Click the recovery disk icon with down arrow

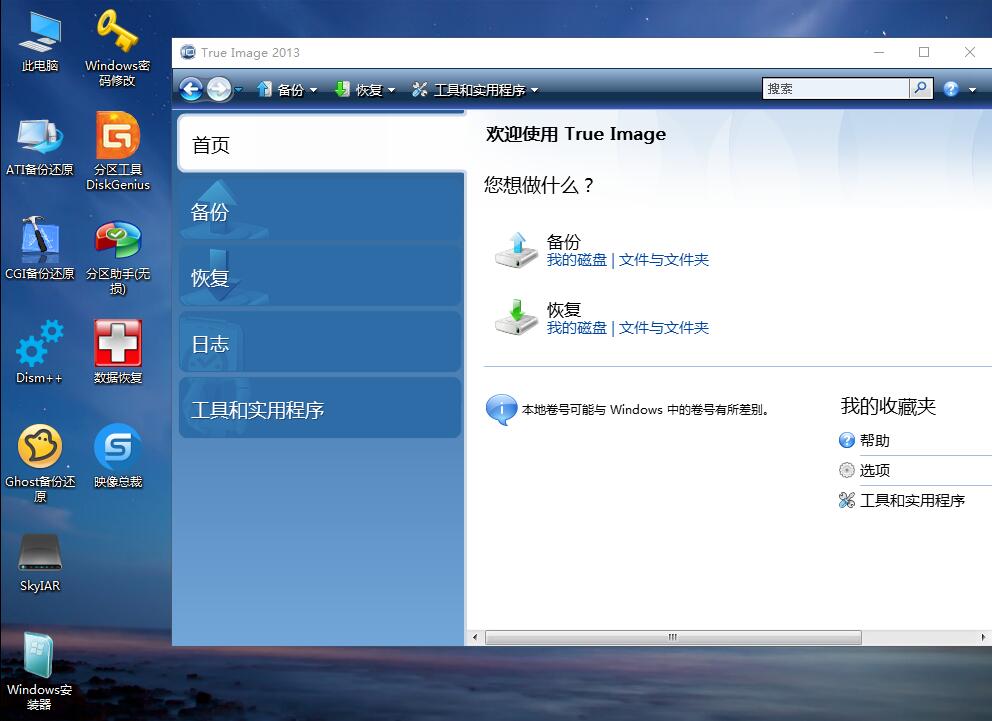point(516,318)
